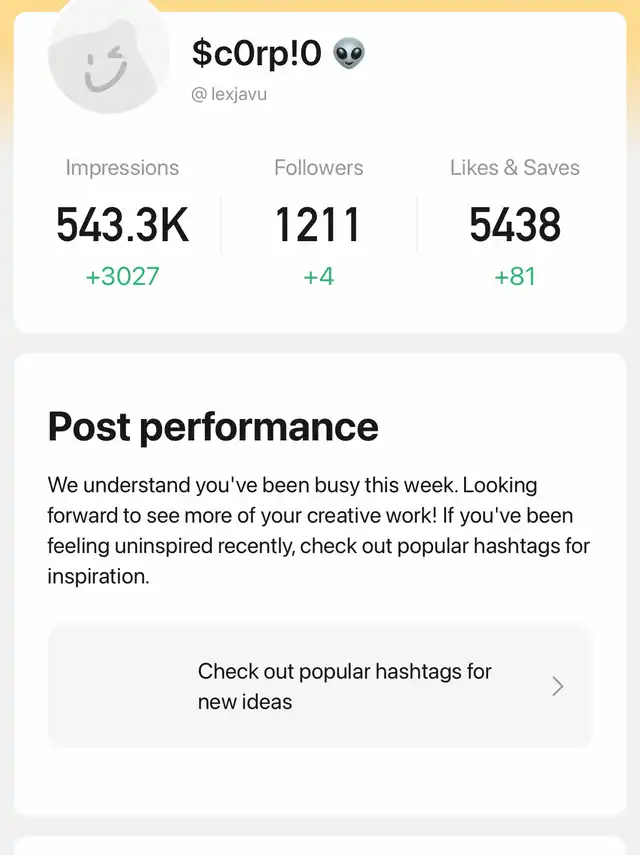Image resolution: width=640 pixels, height=855 pixels.
Task: Tap the 543.3K impressions count
Action: [122, 225]
